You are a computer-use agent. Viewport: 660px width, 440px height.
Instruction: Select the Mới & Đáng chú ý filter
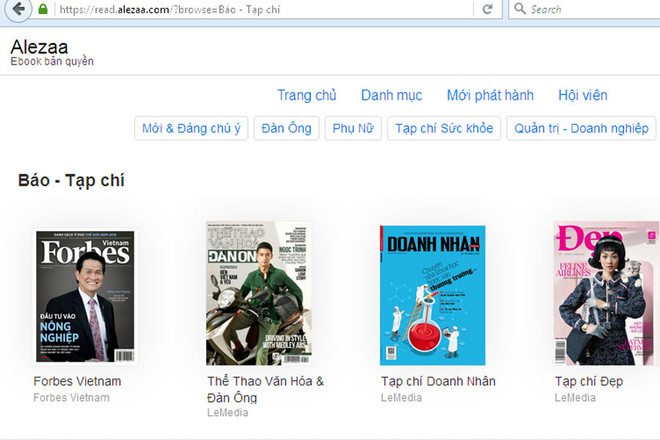click(x=192, y=128)
